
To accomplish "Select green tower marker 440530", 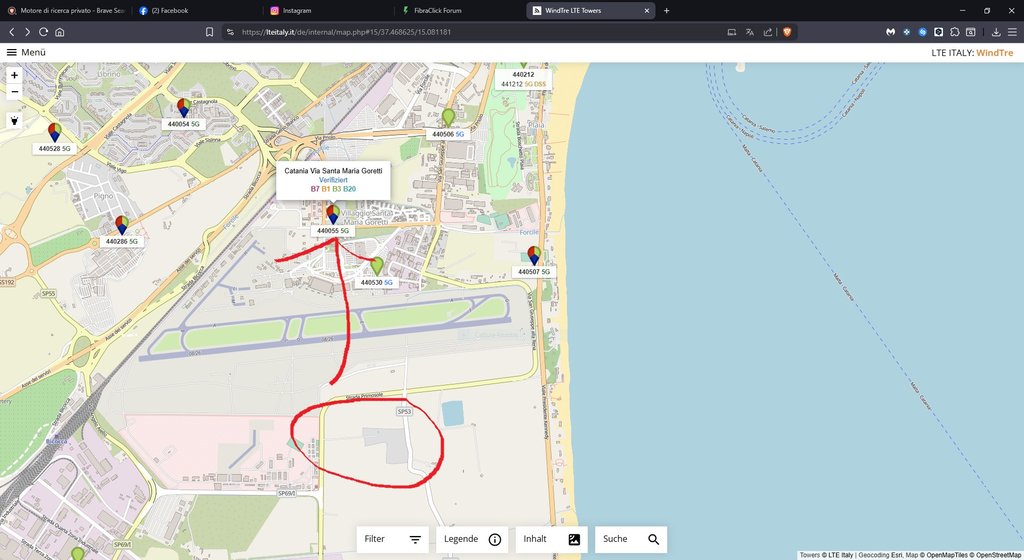I will [x=377, y=266].
